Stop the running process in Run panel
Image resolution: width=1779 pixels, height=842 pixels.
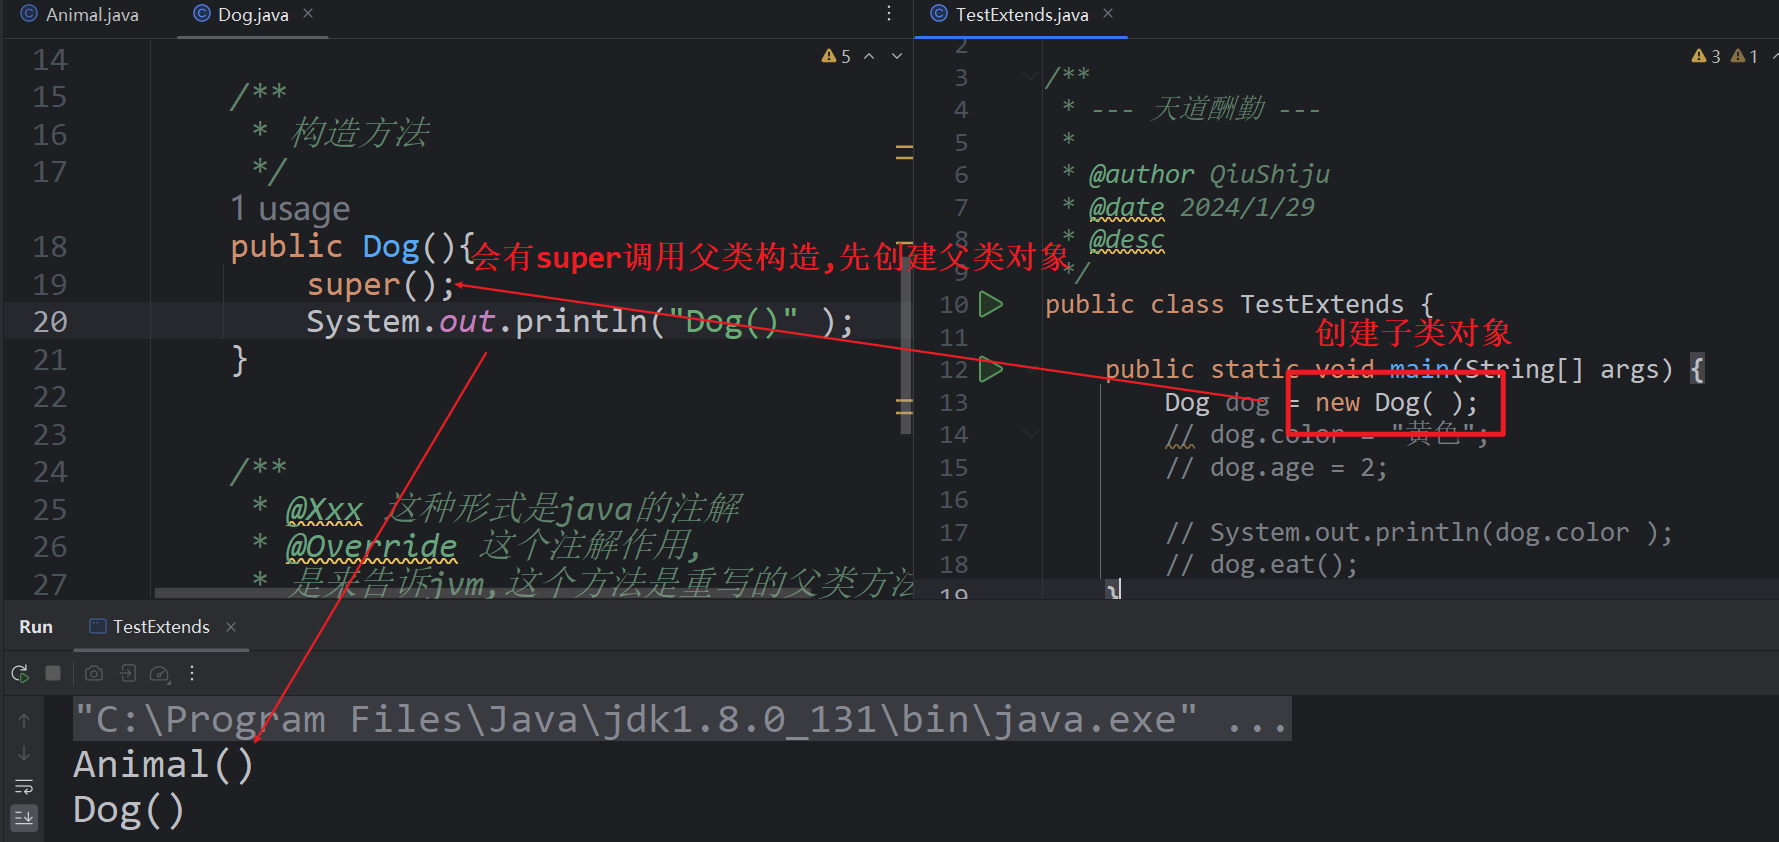coord(53,673)
